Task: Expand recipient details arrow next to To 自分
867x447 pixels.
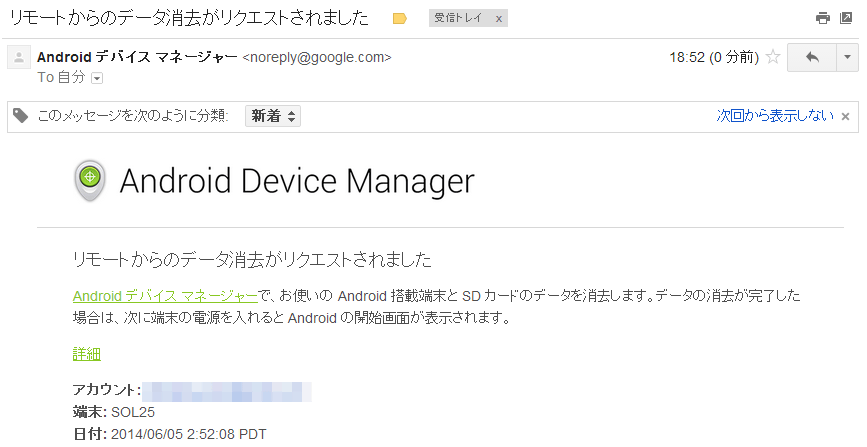Action: 97,79
